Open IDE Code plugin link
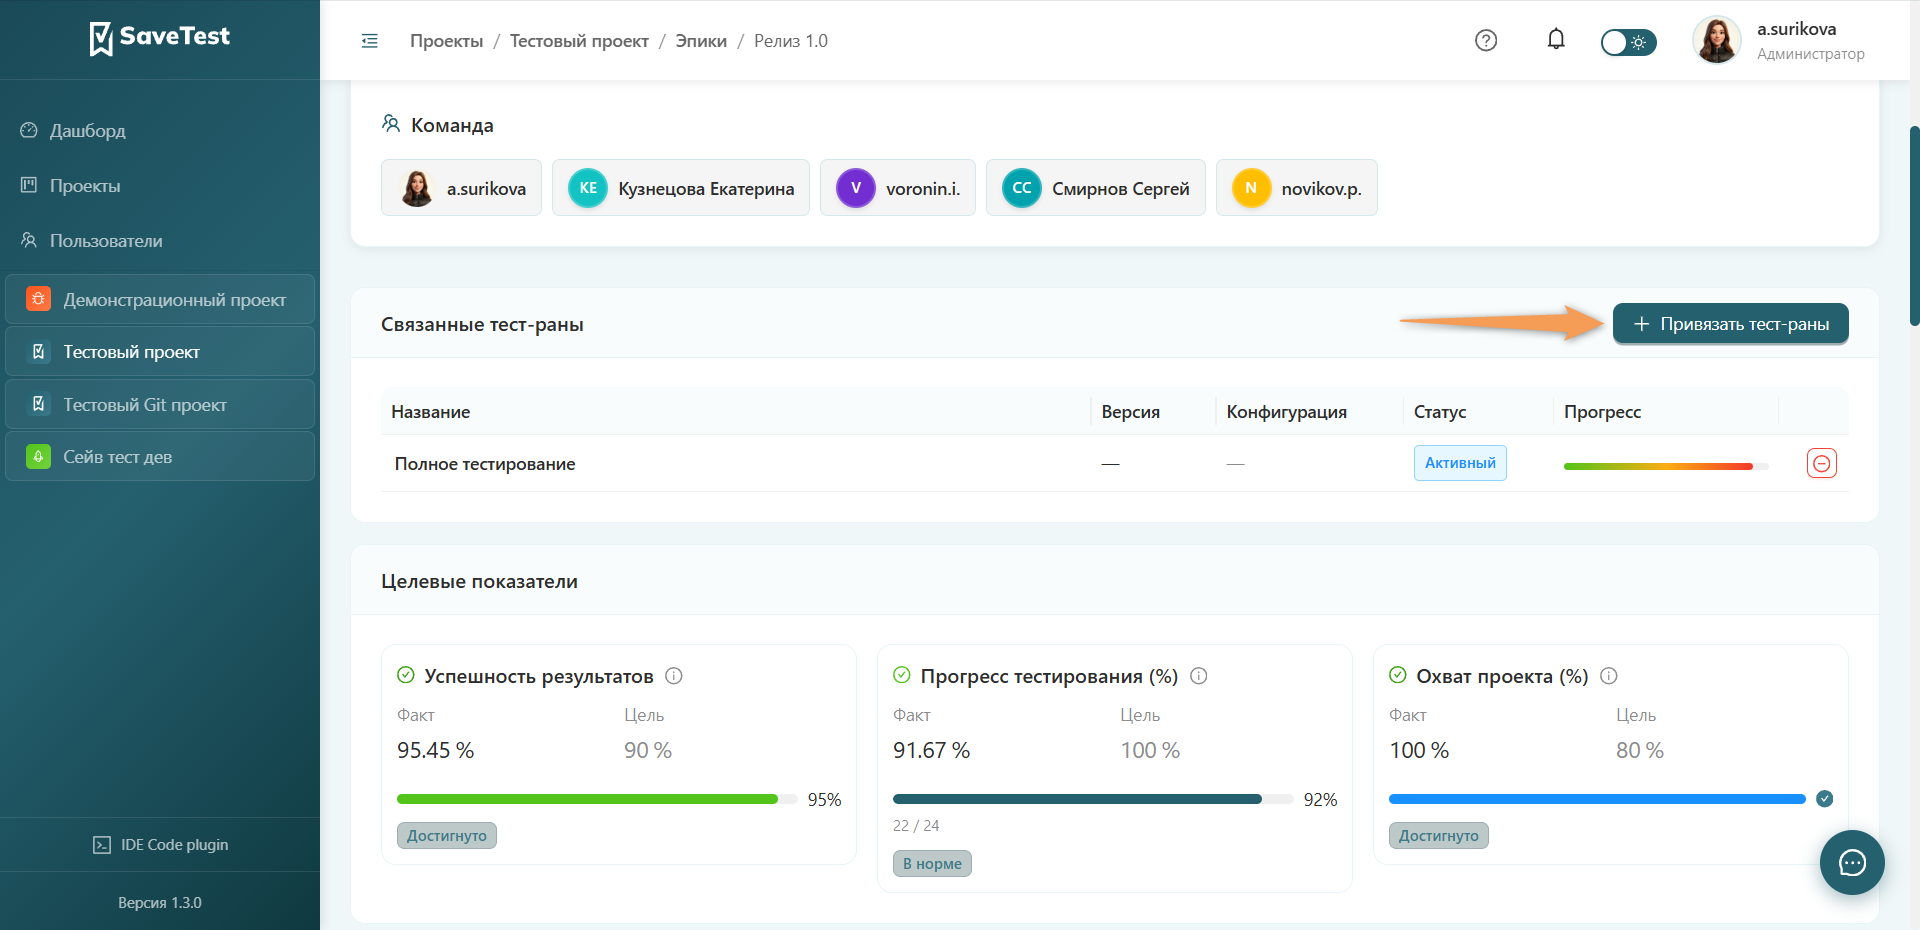This screenshot has height=930, width=1920. 160,845
